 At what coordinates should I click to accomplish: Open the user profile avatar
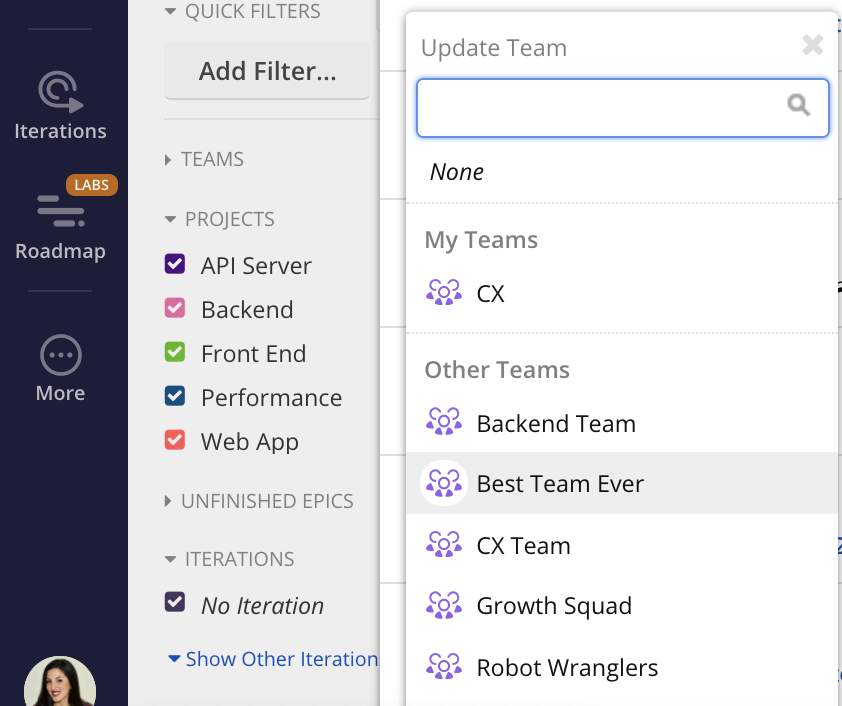(60, 681)
